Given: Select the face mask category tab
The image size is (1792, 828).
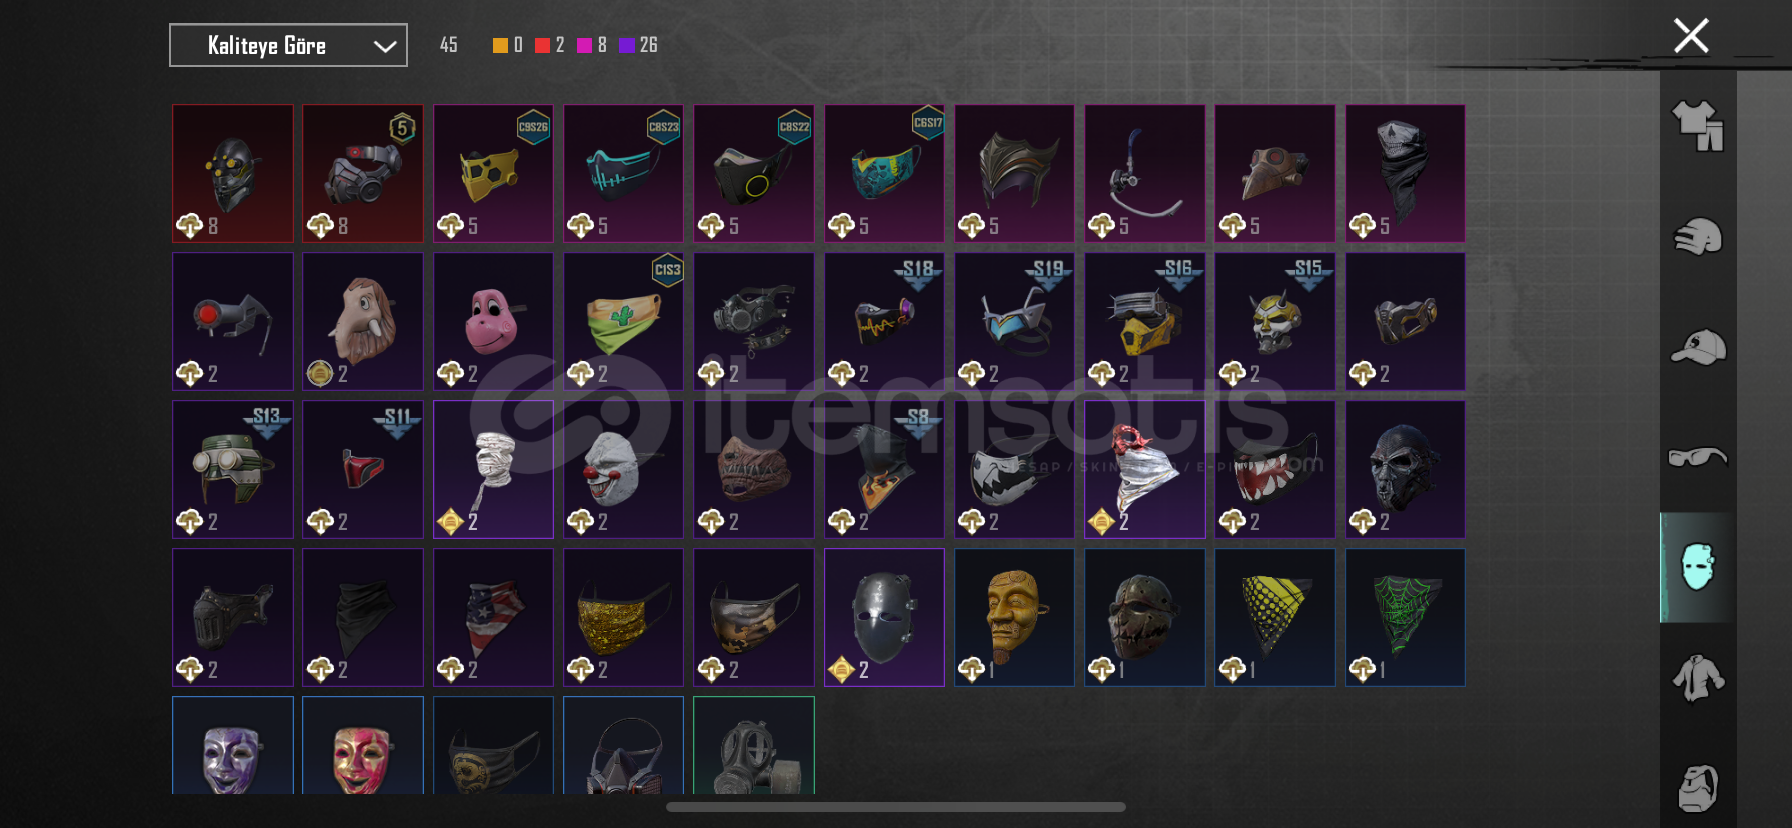Looking at the screenshot, I should tap(1698, 567).
